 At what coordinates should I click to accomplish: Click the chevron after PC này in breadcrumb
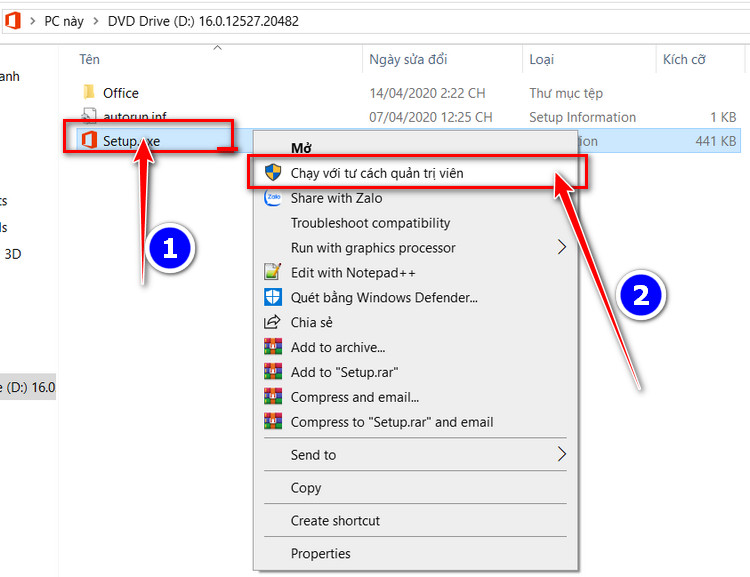coord(96,21)
